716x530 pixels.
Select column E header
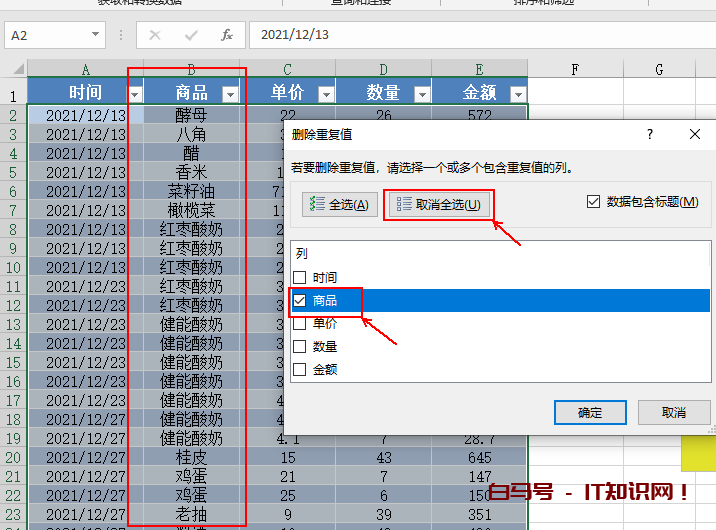point(479,69)
